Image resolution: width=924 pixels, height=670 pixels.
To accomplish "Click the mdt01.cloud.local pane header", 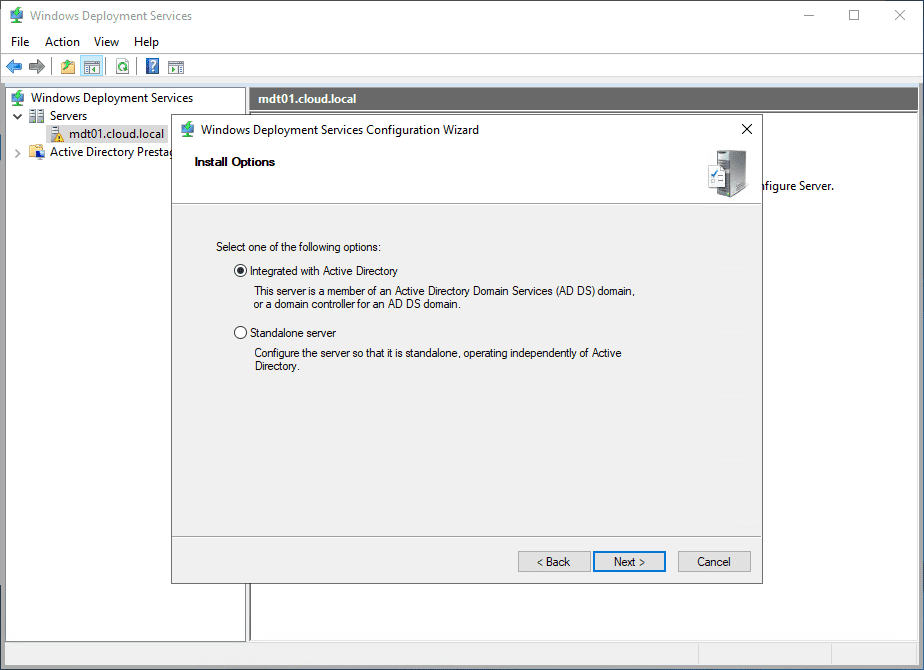I will (x=583, y=99).
